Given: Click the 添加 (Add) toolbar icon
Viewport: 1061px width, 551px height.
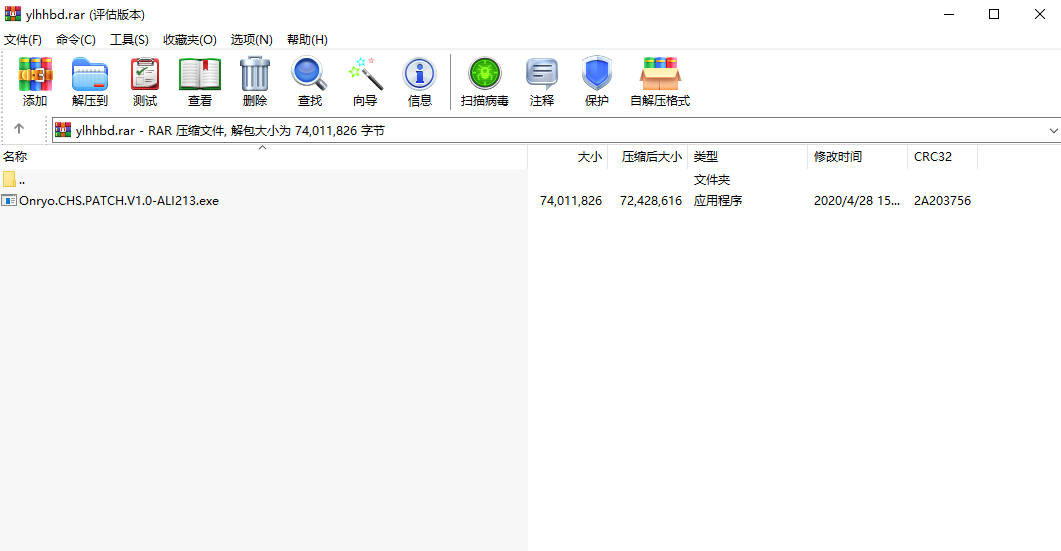Looking at the screenshot, I should point(35,74).
